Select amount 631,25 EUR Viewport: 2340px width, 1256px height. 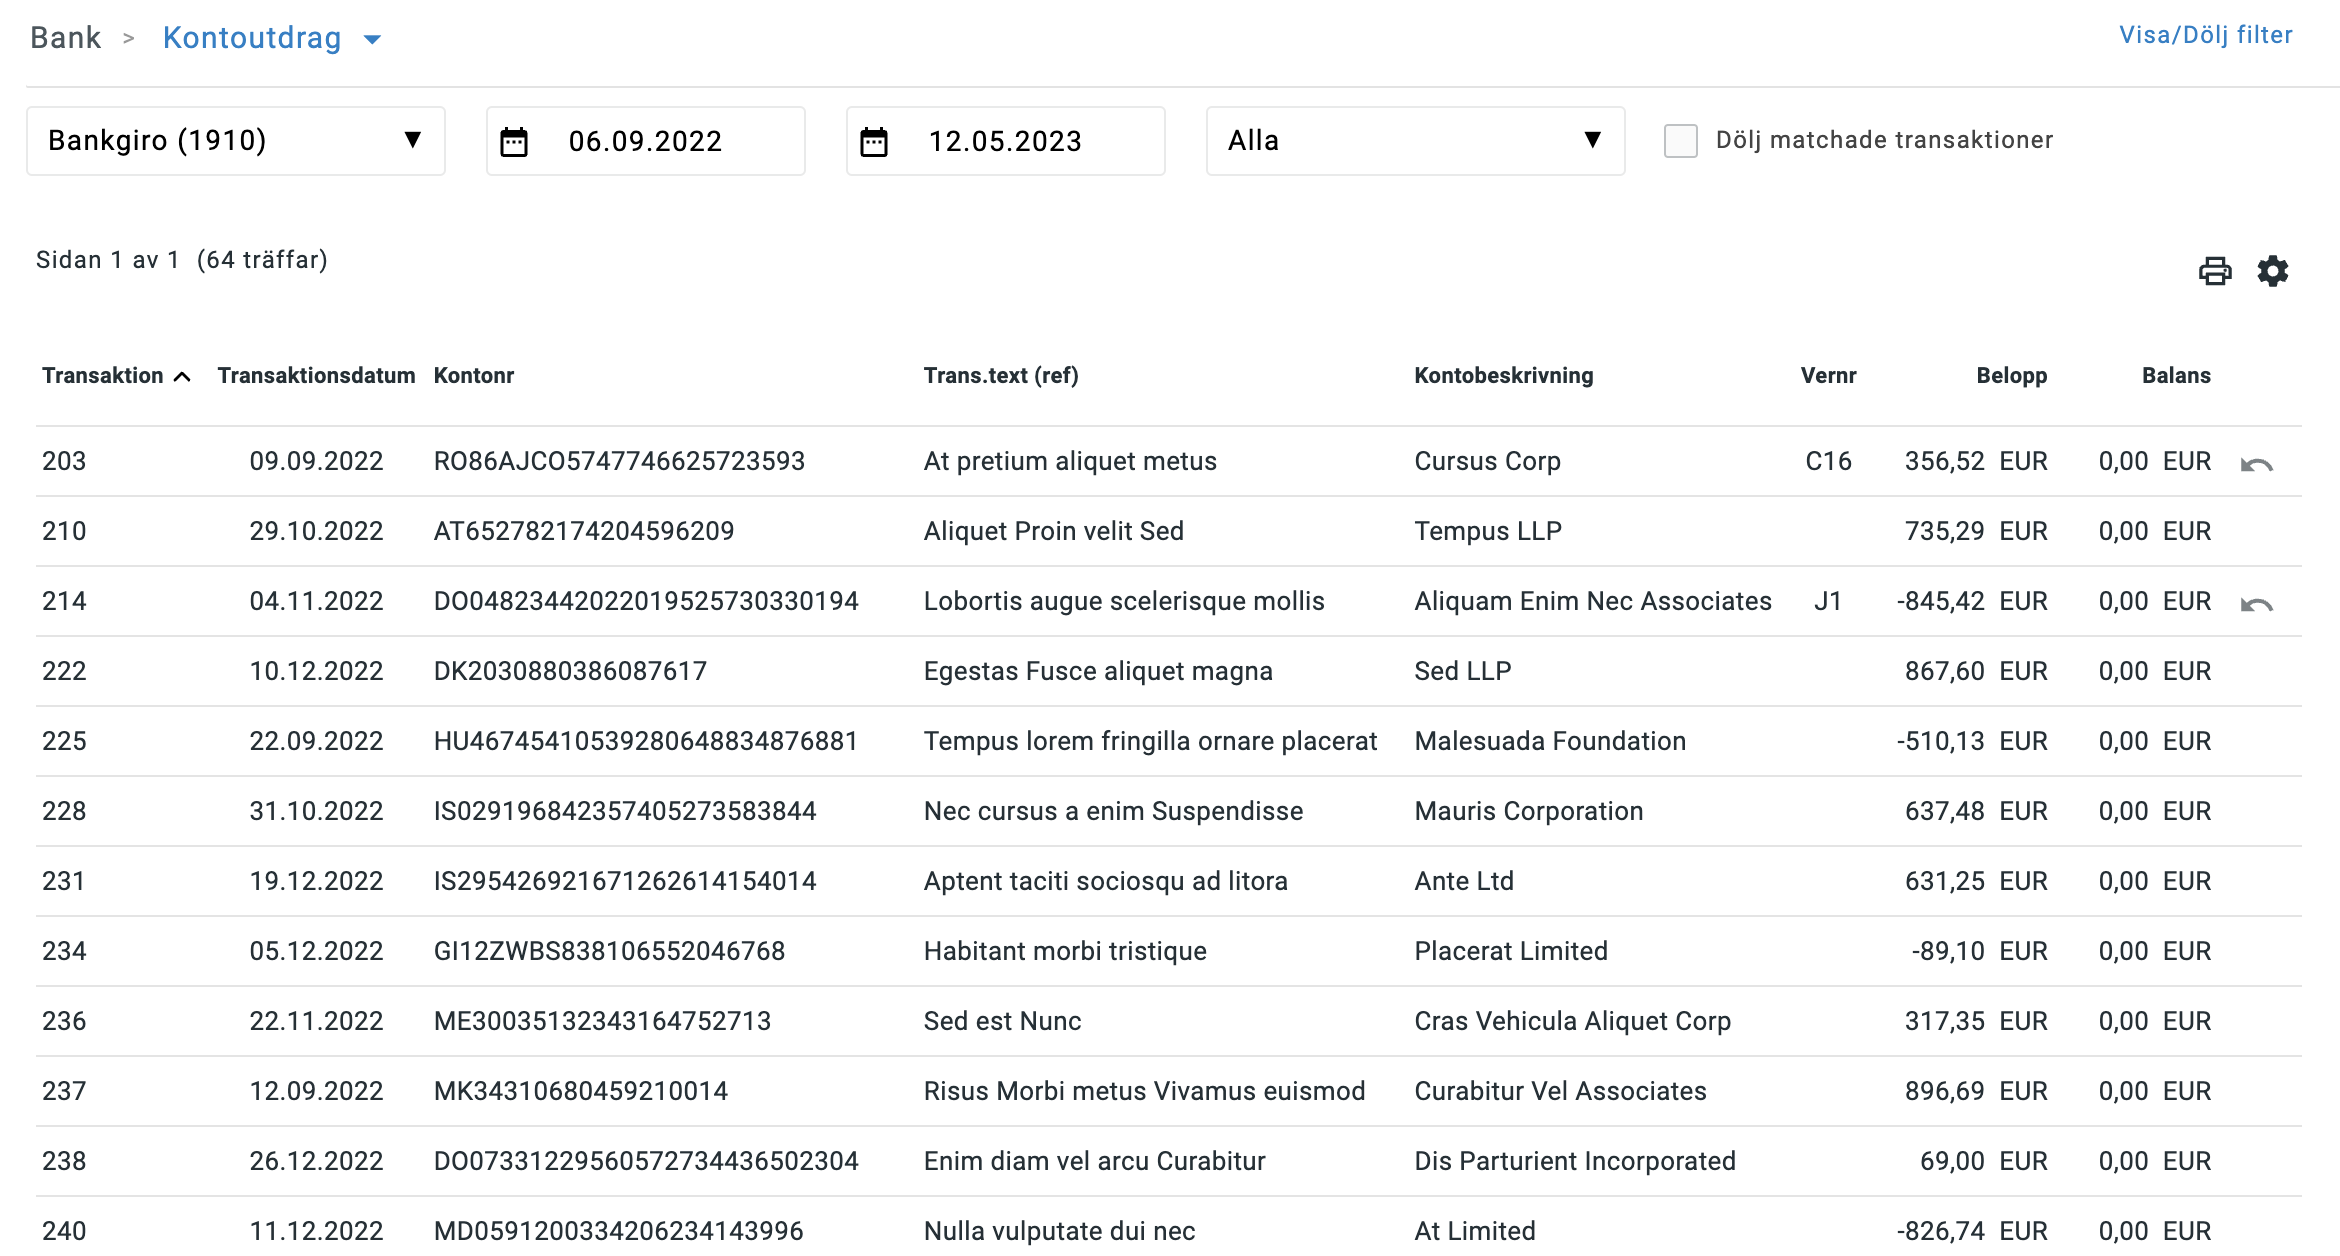(x=1975, y=881)
